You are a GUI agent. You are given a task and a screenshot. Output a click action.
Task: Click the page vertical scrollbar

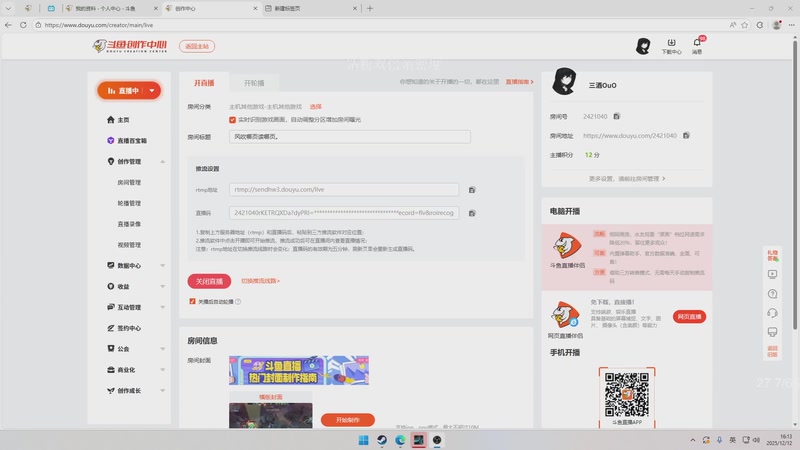tap(794, 184)
